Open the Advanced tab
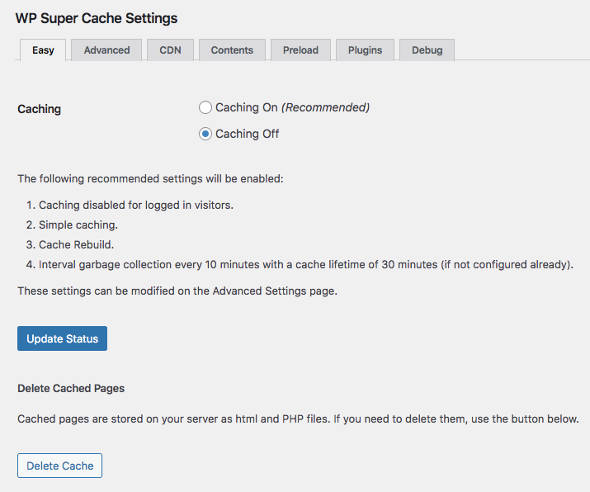The image size is (590, 492). tap(106, 50)
